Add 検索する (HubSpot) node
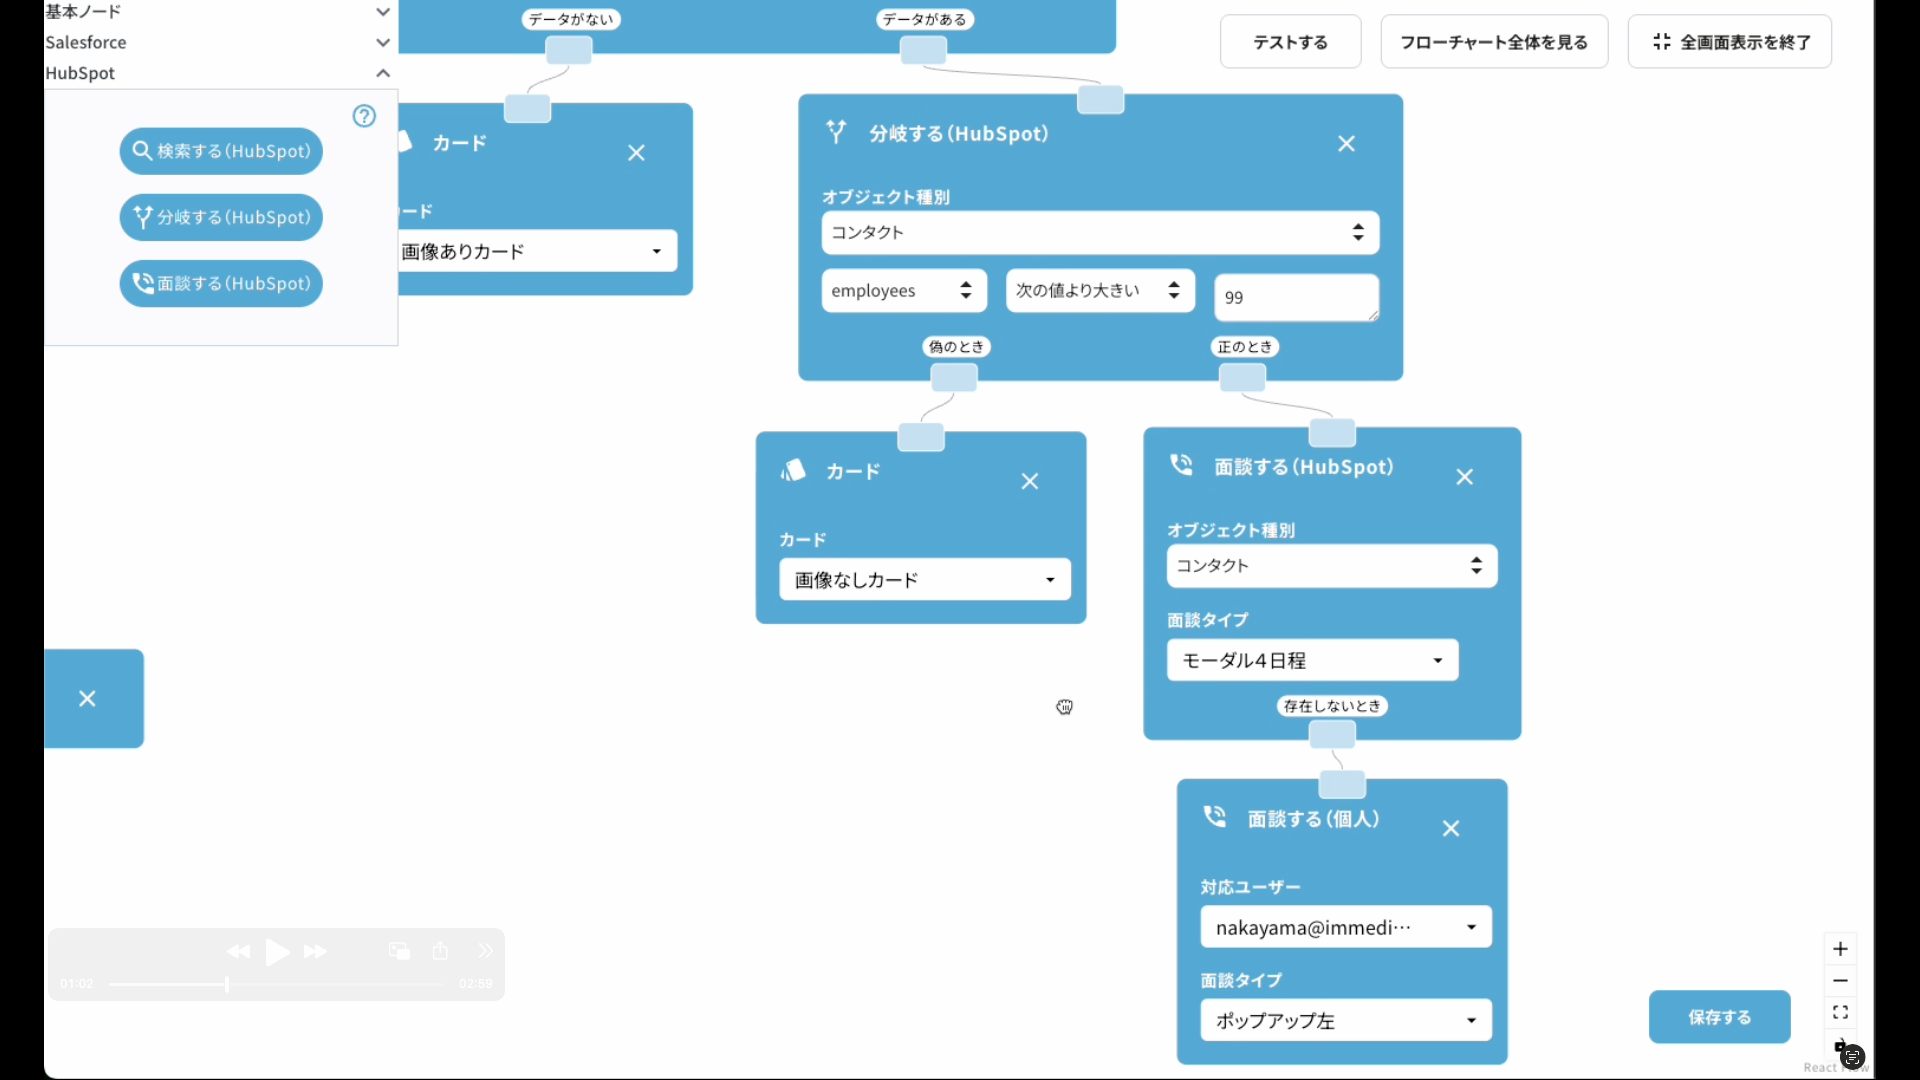 (x=221, y=151)
